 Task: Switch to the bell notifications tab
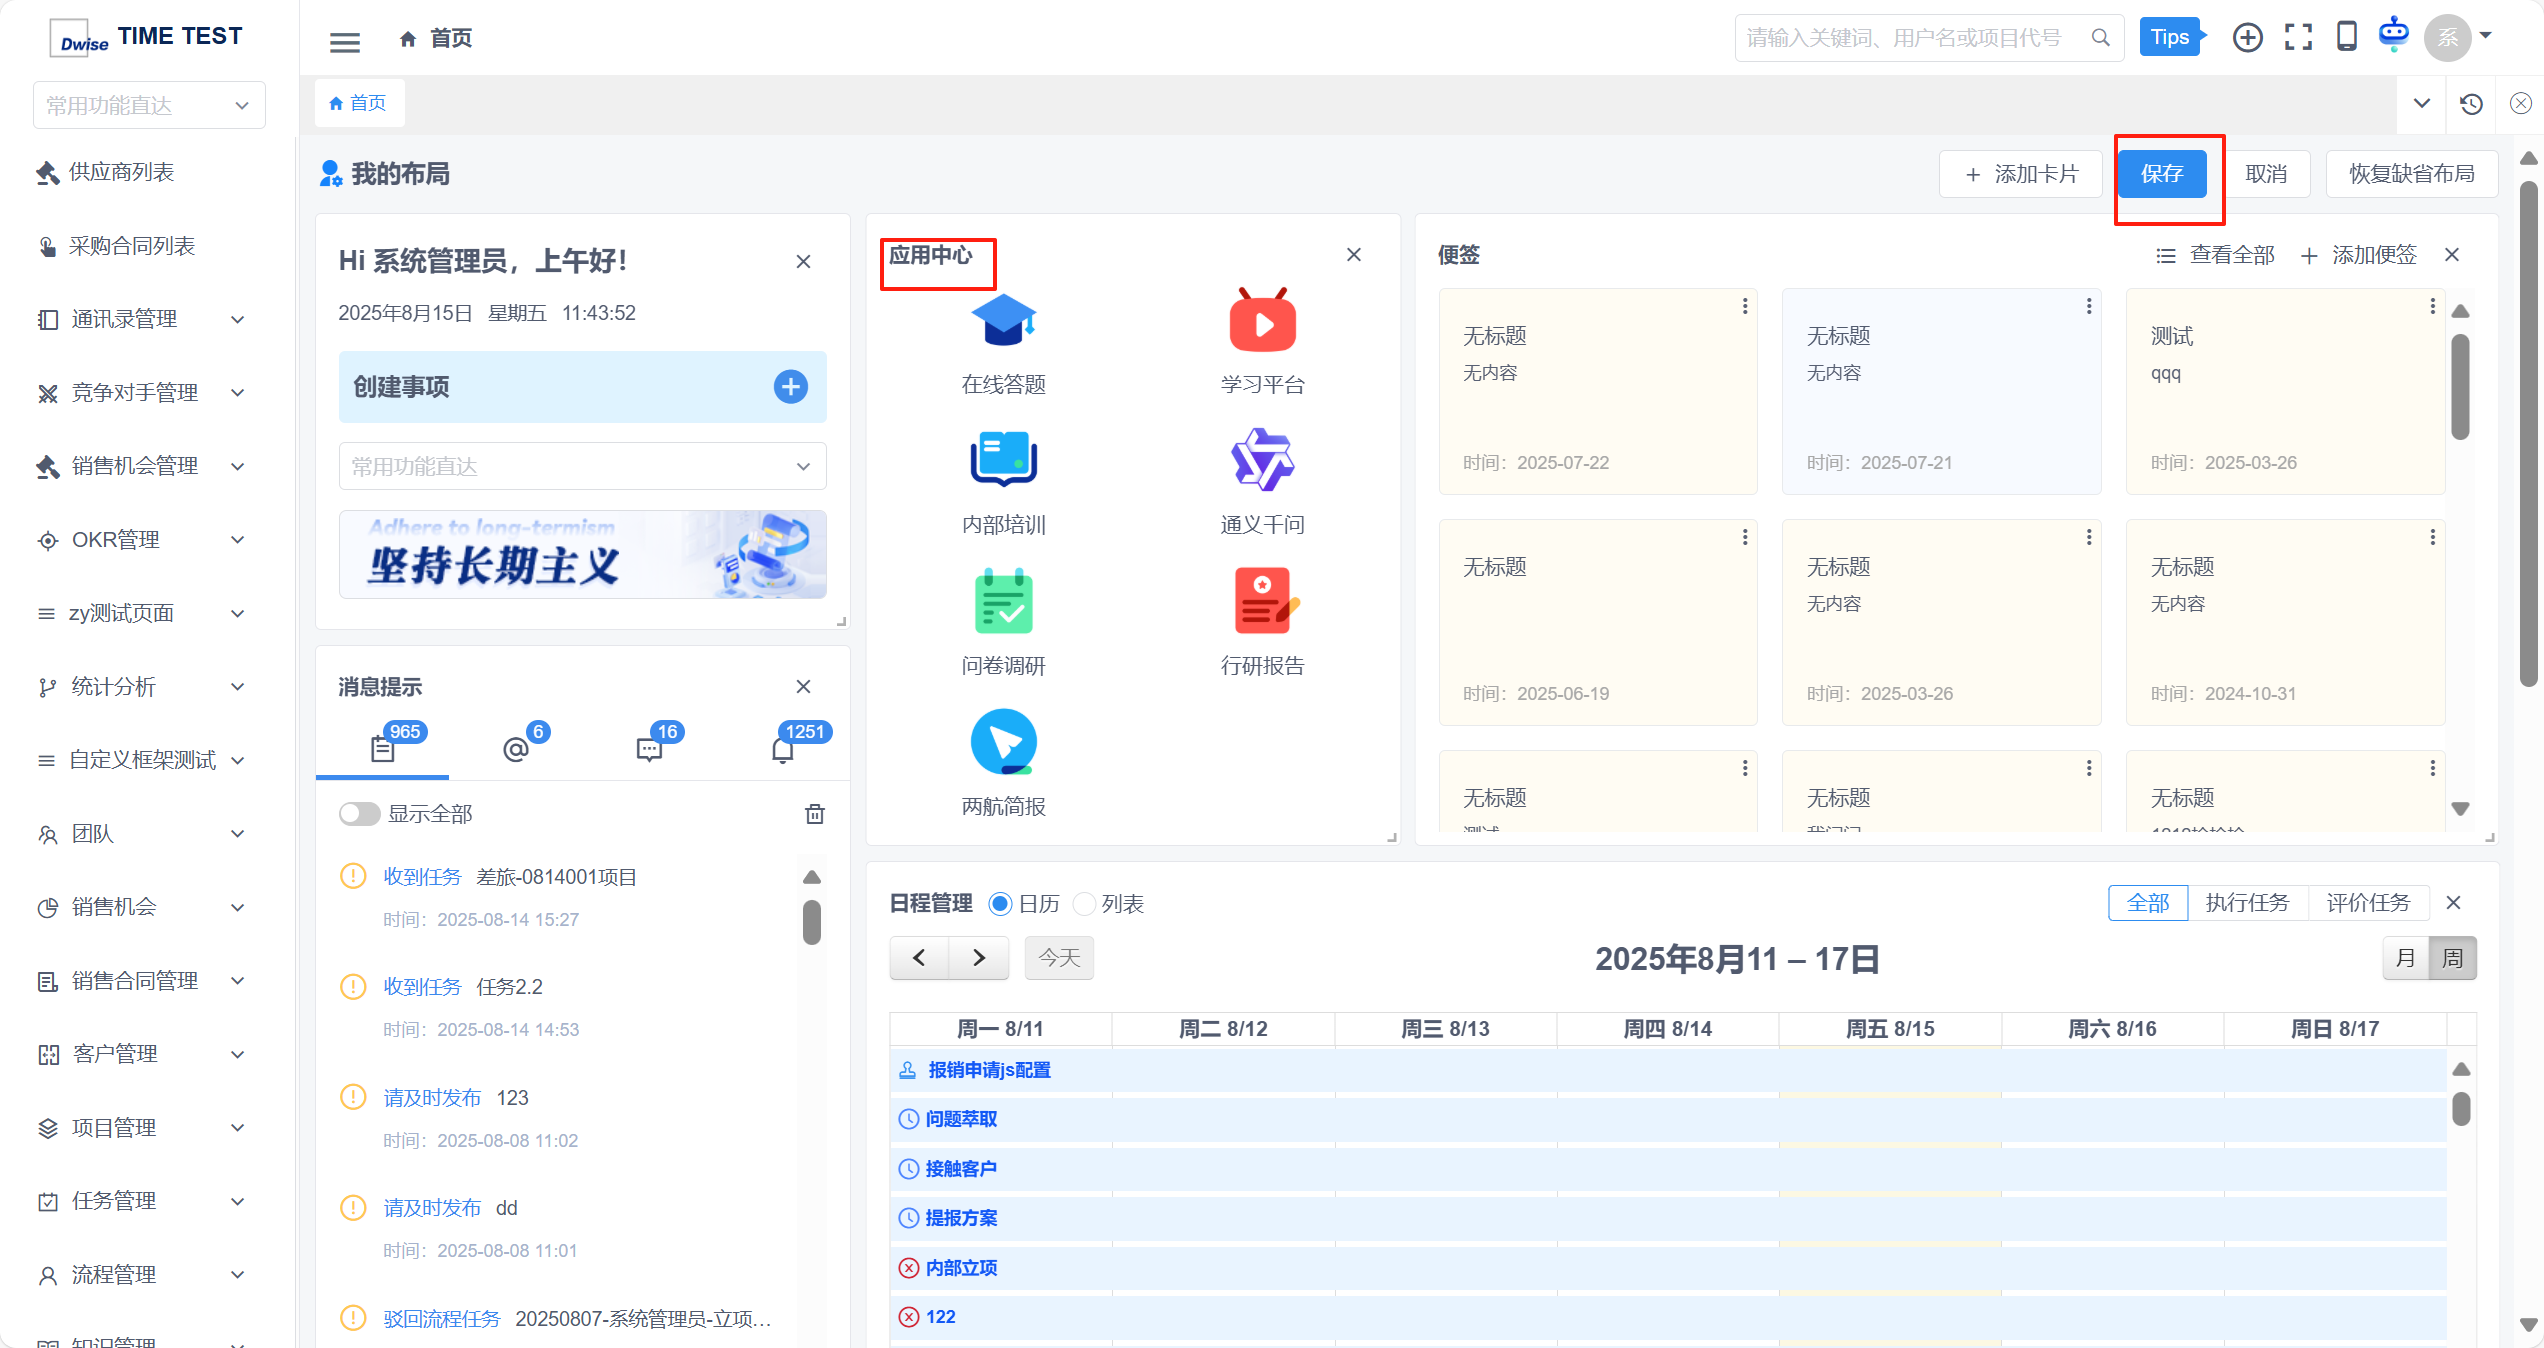point(783,749)
